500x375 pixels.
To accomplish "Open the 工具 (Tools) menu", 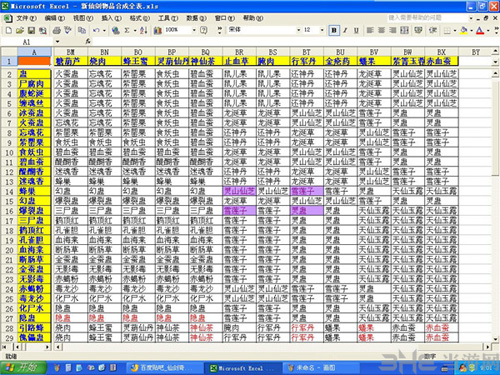I will coord(168,18).
